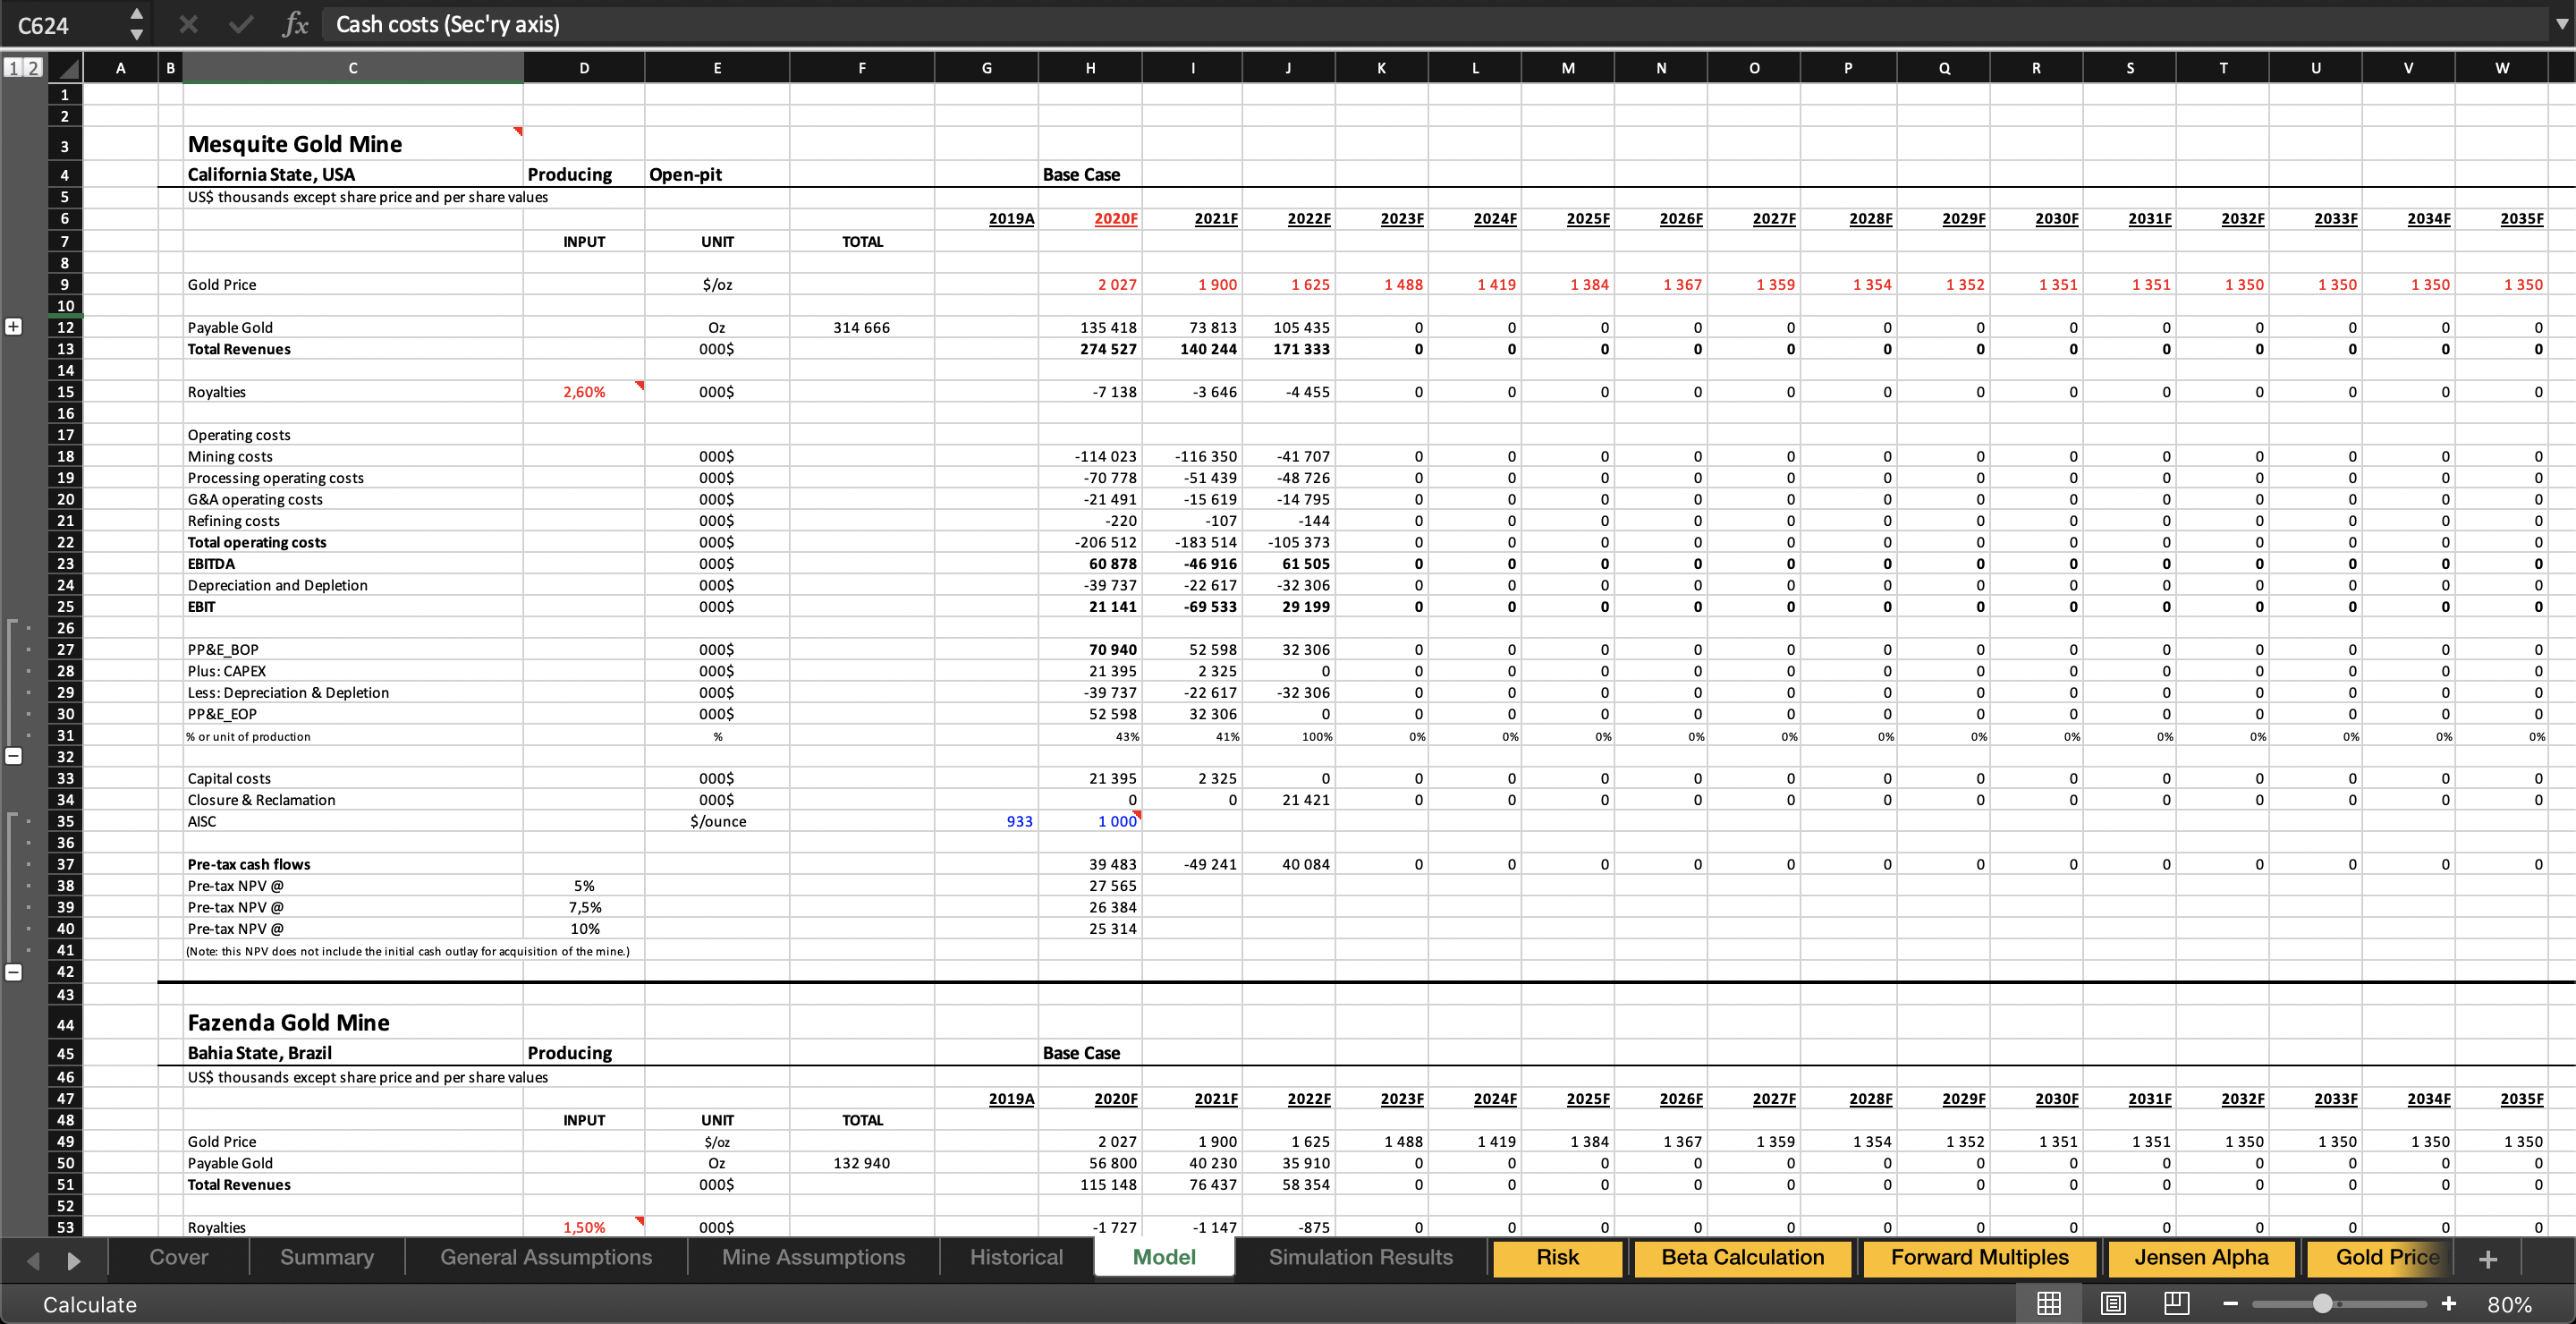The image size is (2576, 1324).
Task: Open the Mine Assumptions sheet tab
Action: pos(814,1257)
